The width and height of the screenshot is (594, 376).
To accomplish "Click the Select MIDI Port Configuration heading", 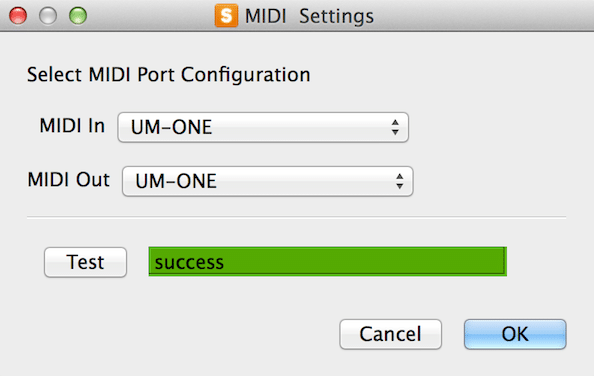I will click(169, 75).
